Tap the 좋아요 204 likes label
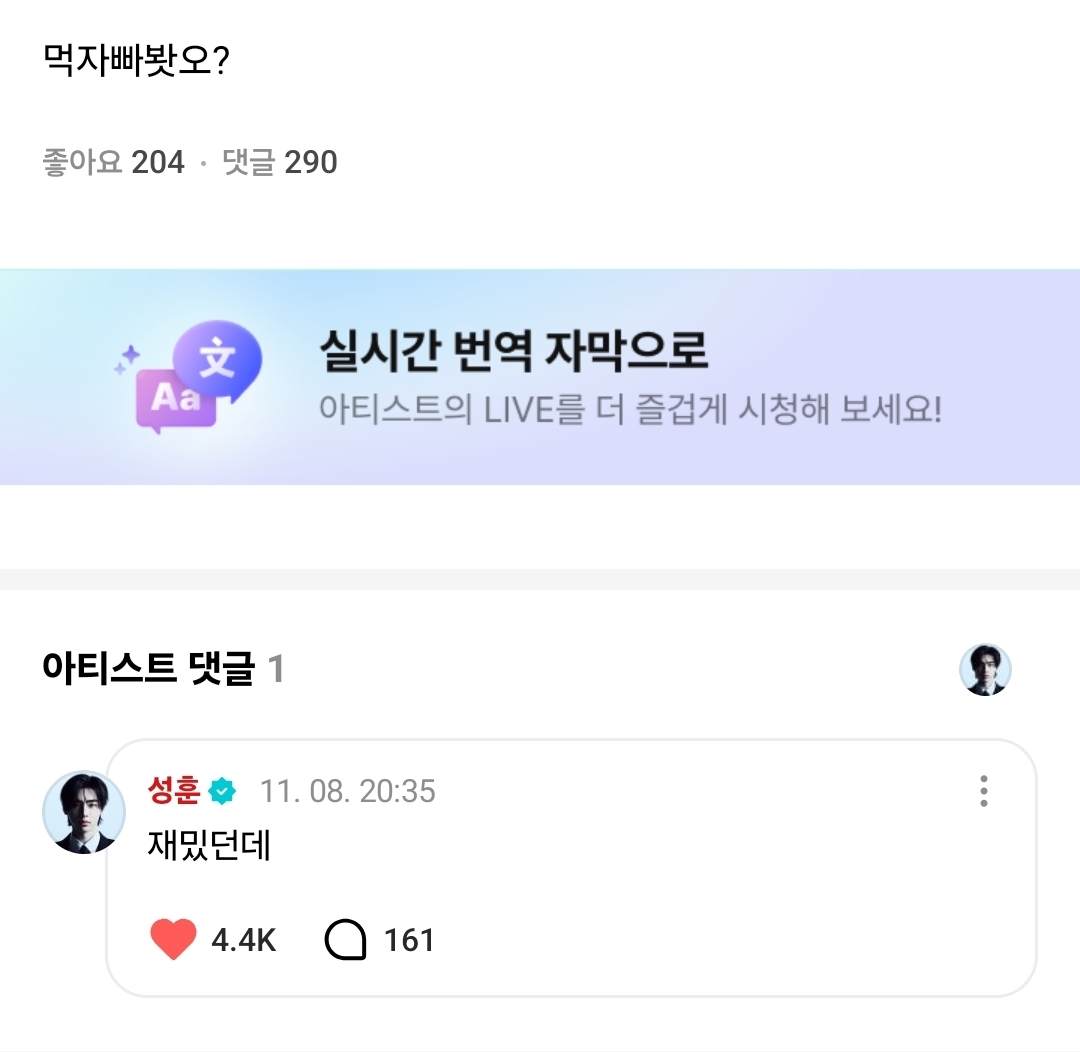The height and width of the screenshot is (1052, 1080). tap(113, 162)
